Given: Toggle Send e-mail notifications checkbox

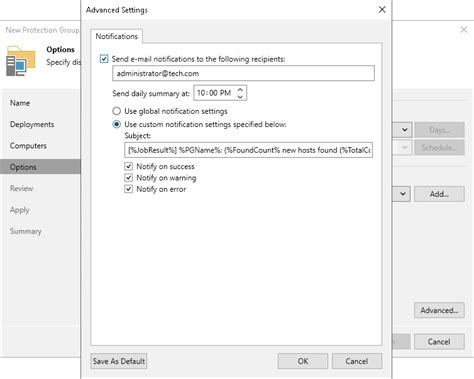Looking at the screenshot, I should [104, 59].
